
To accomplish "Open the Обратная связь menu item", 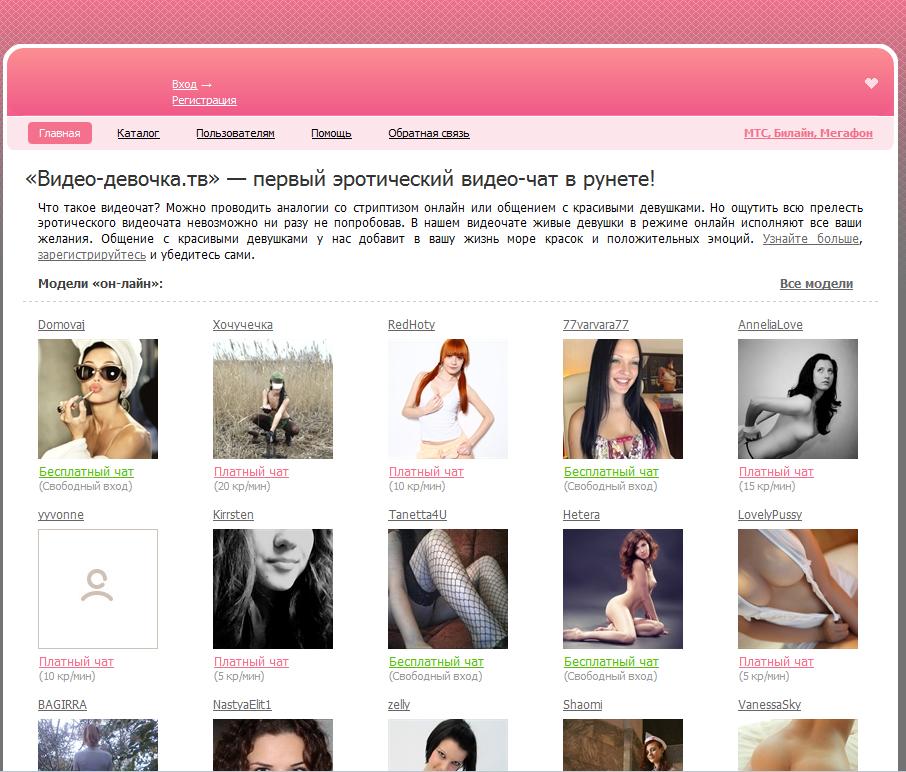I will tap(429, 133).
